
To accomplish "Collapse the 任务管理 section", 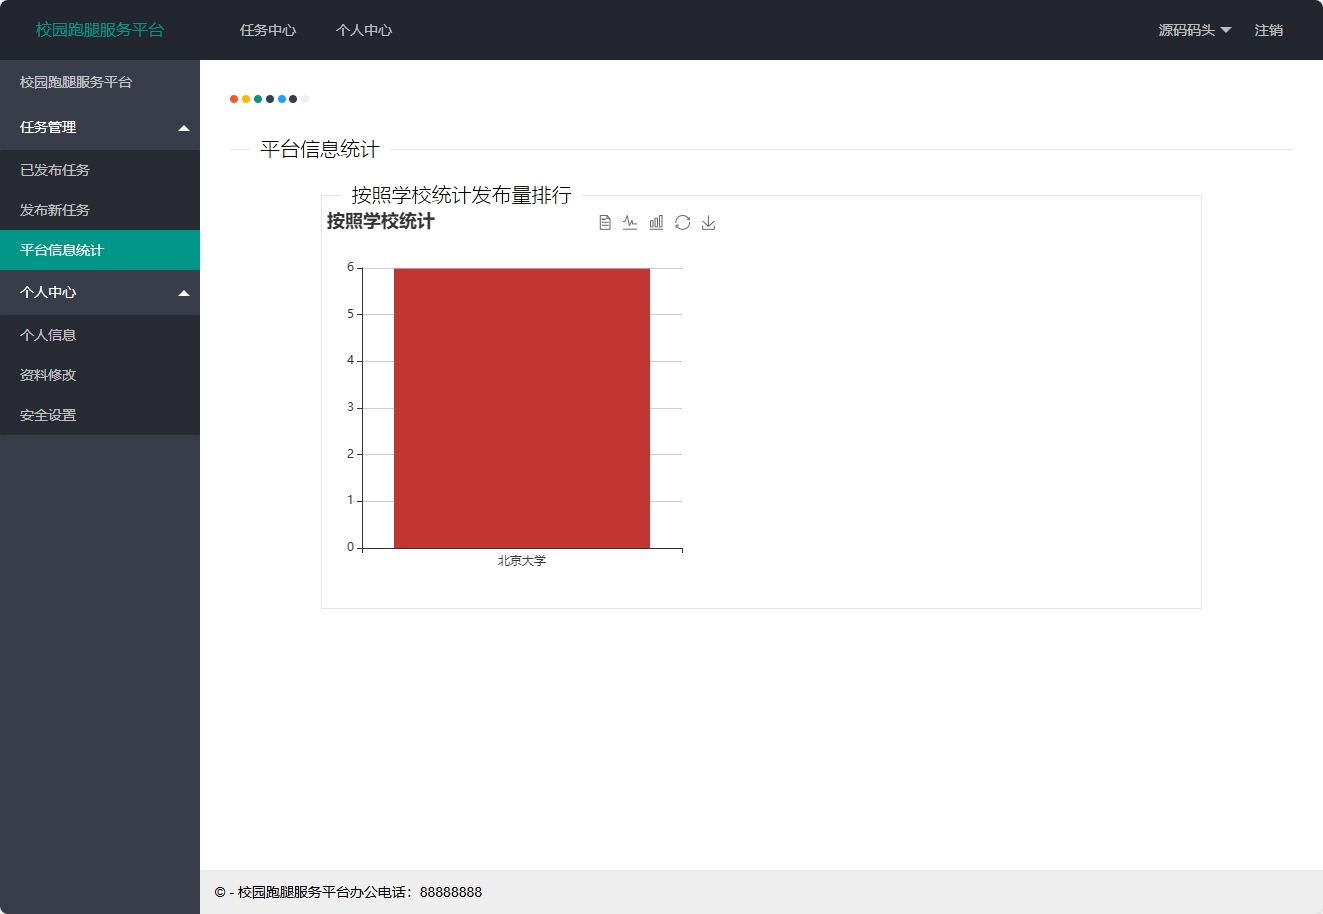I will pyautogui.click(x=100, y=127).
